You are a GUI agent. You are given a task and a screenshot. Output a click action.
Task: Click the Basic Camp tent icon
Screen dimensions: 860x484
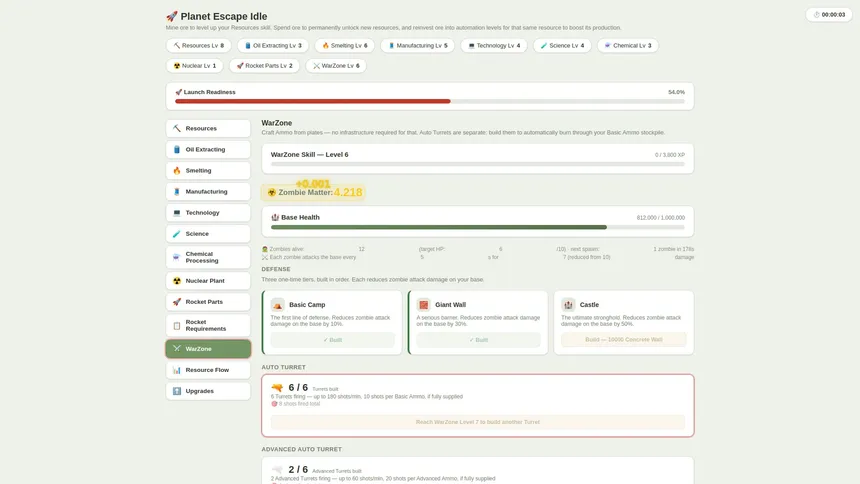[278, 305]
